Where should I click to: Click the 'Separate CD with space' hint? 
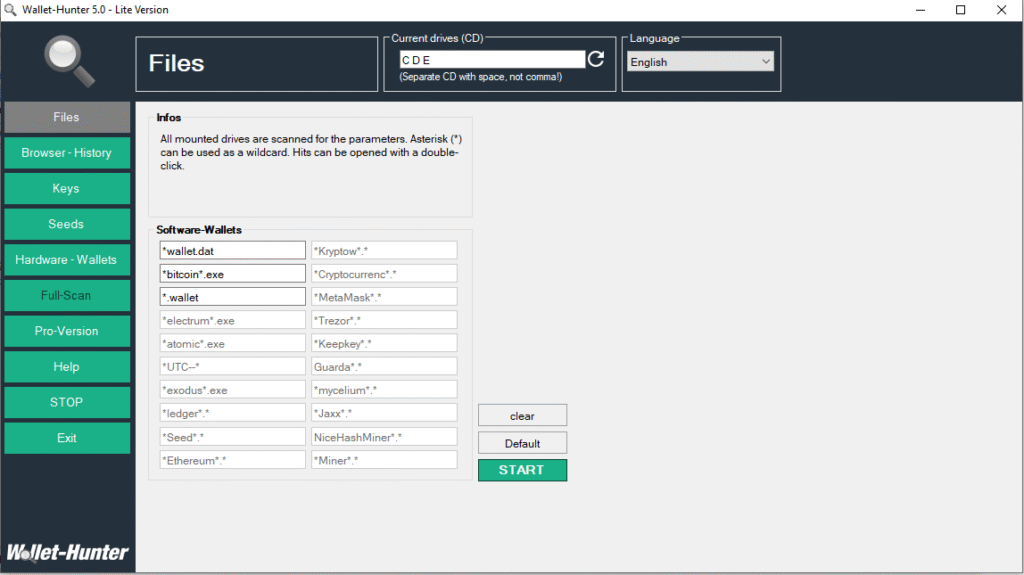481,77
